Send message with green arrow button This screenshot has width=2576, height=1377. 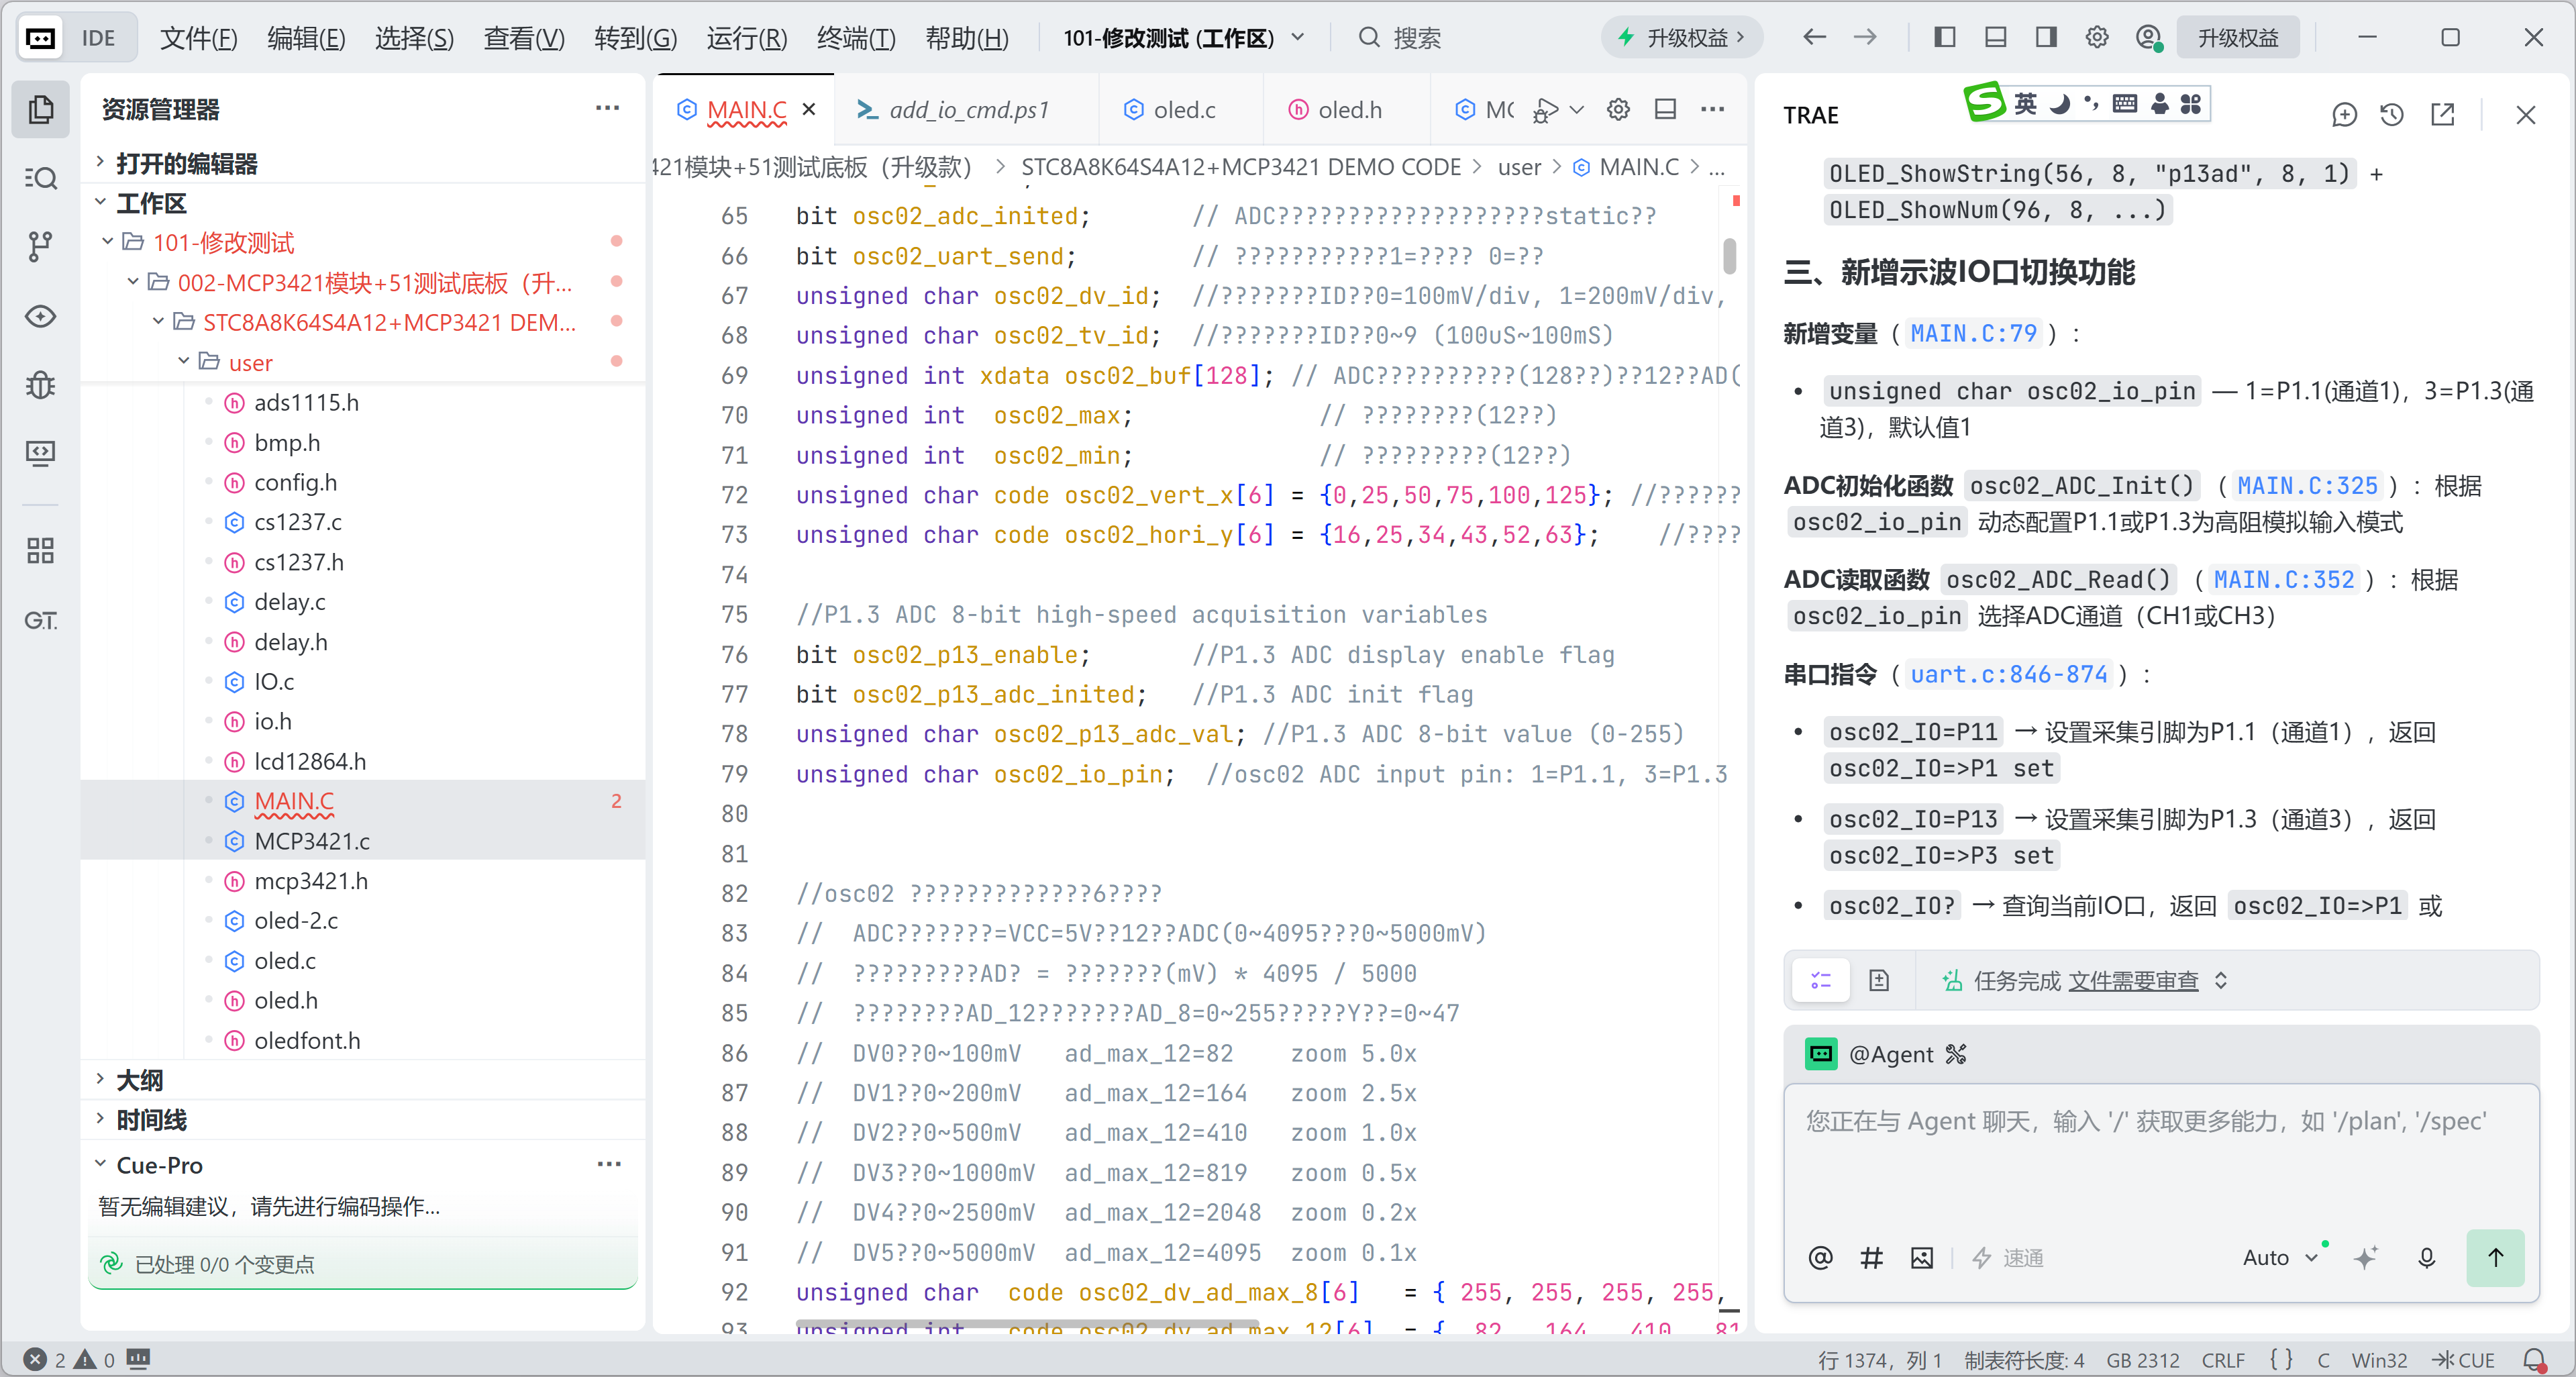pyautogui.click(x=2495, y=1258)
